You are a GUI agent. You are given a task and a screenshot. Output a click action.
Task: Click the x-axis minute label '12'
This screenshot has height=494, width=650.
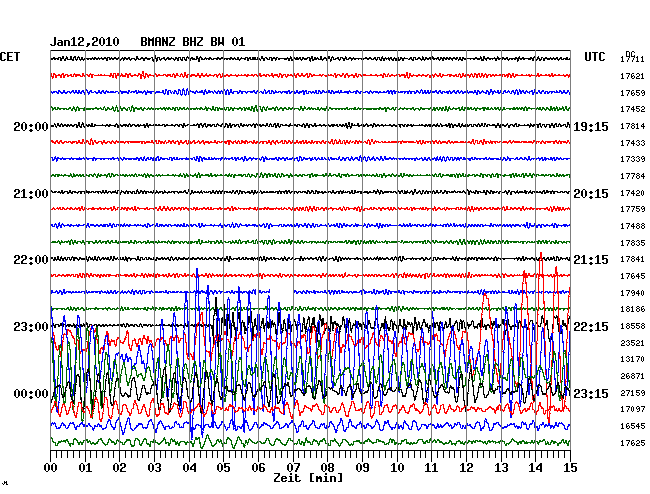466,468
